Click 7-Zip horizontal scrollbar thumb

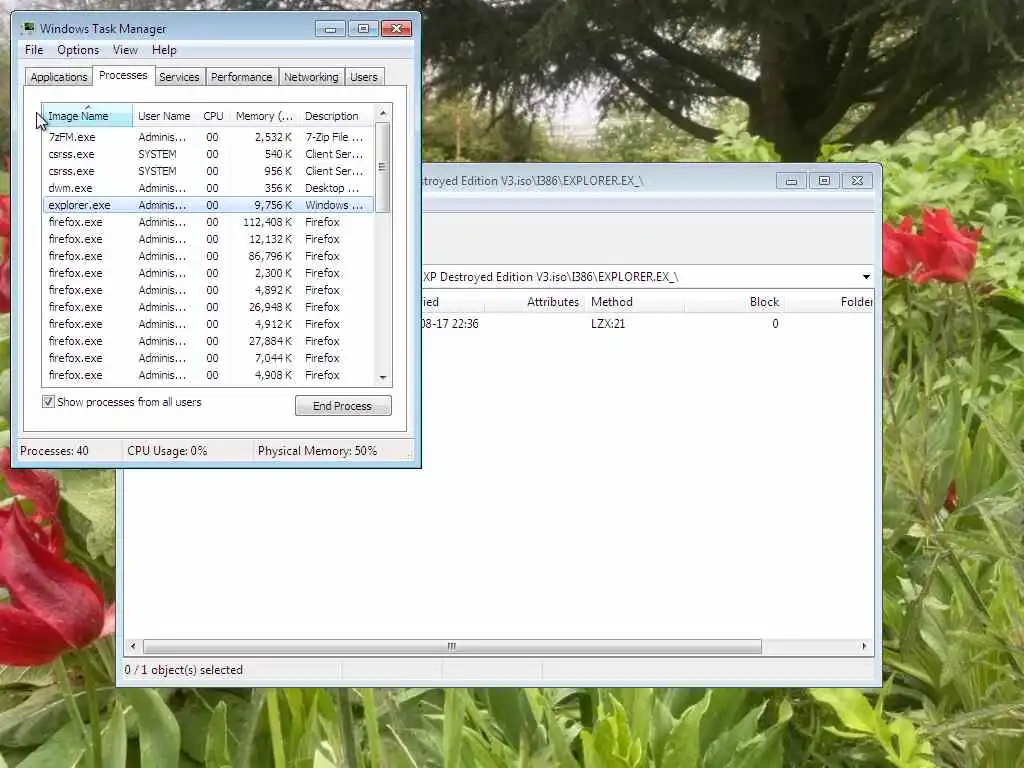click(x=452, y=647)
